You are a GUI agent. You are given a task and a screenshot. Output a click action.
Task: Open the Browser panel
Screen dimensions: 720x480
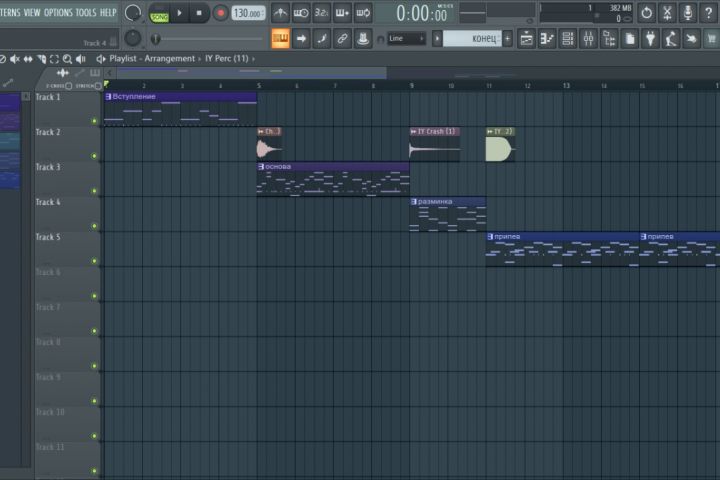(609, 39)
